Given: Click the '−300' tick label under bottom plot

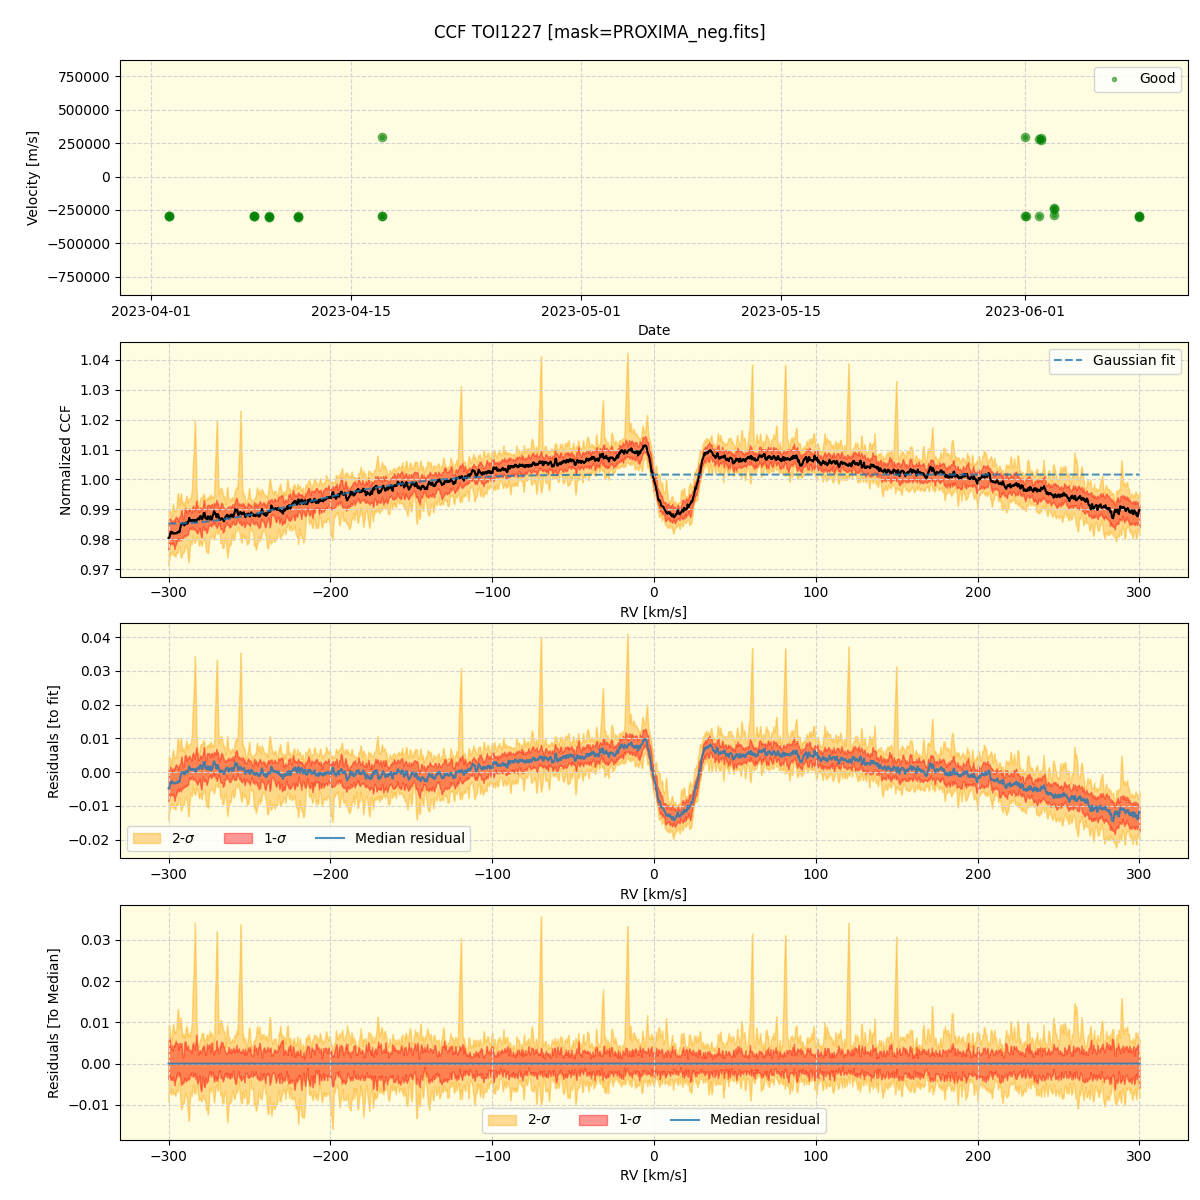Looking at the screenshot, I should (169, 1156).
